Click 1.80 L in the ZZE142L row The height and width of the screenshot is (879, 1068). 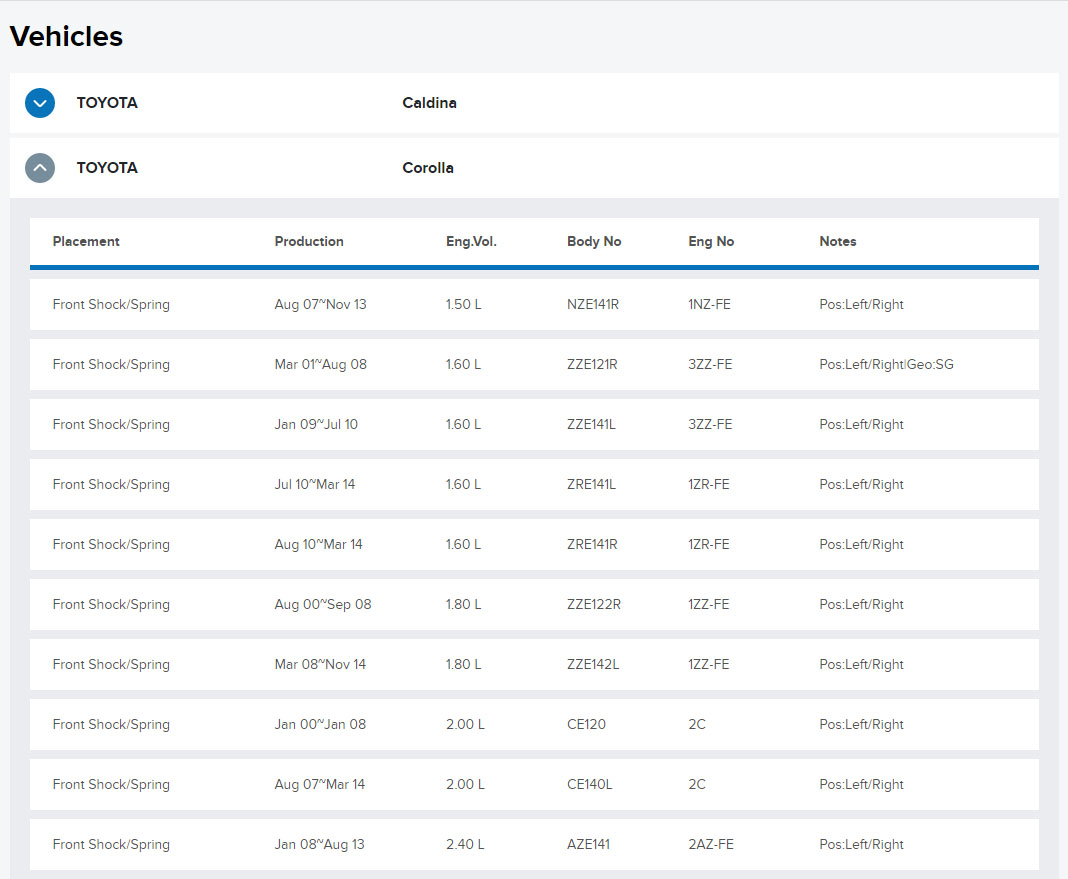(463, 664)
